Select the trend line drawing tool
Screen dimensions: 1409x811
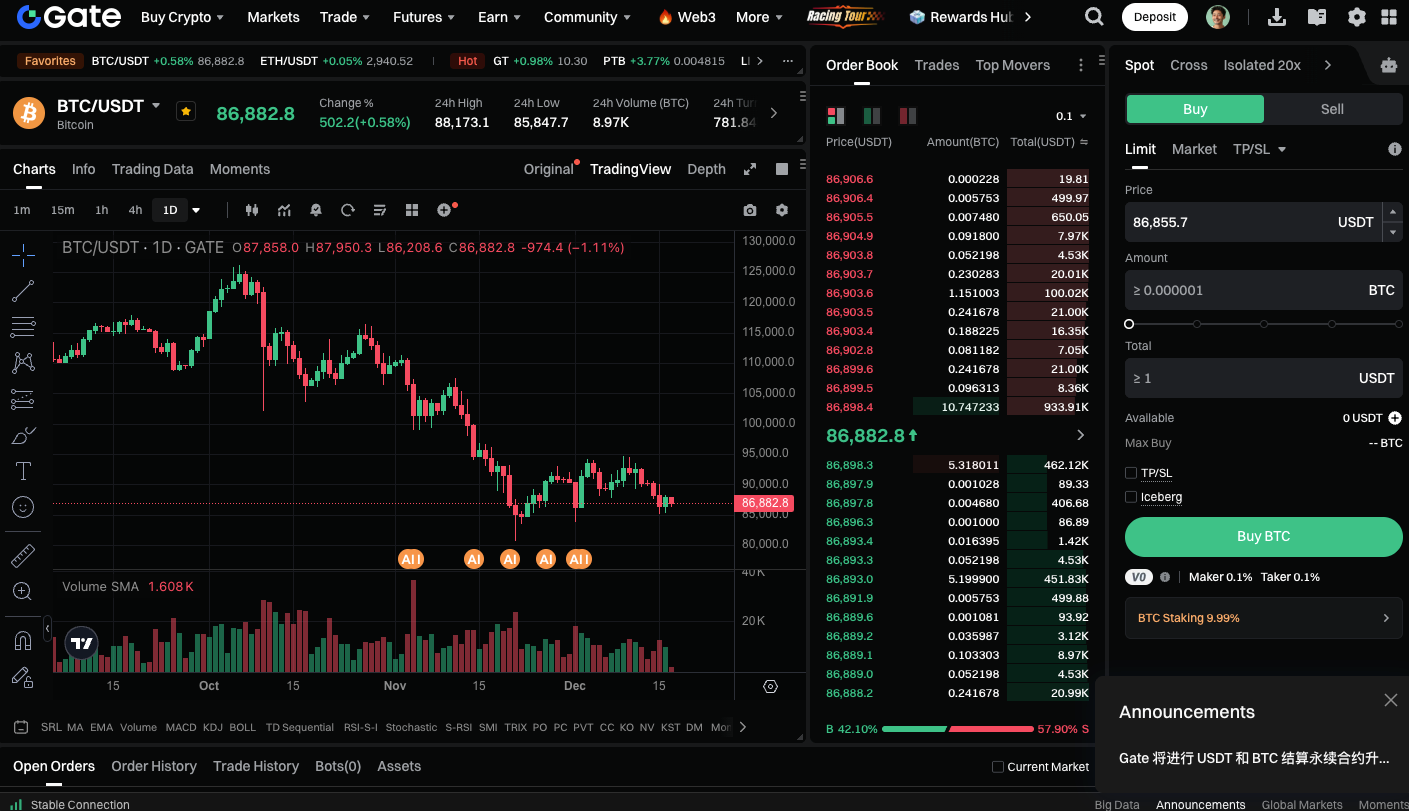[x=23, y=291]
